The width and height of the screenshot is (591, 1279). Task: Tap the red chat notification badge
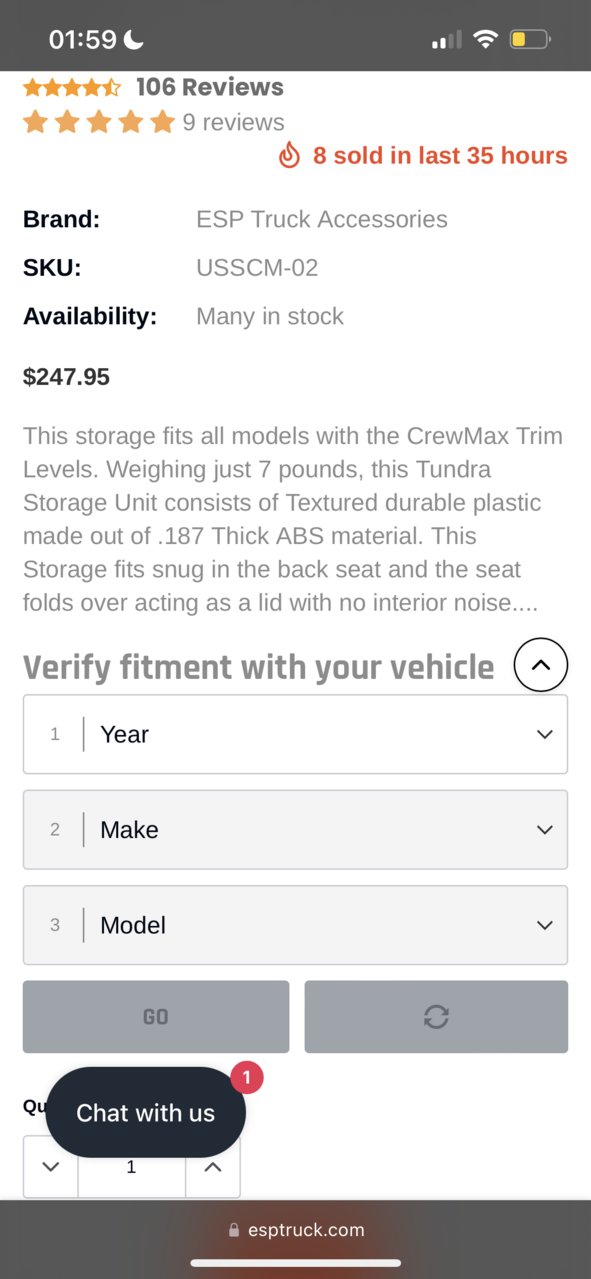click(246, 1077)
